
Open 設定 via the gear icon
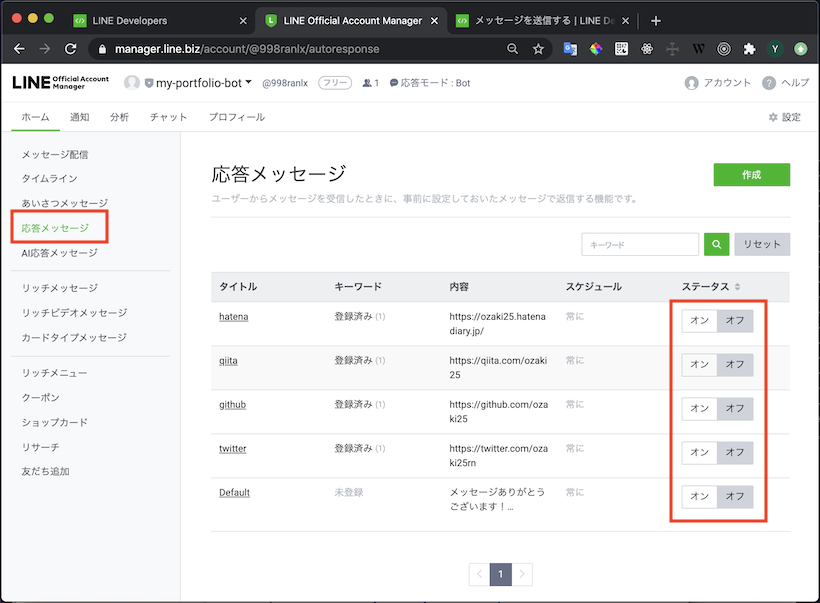[x=773, y=117]
